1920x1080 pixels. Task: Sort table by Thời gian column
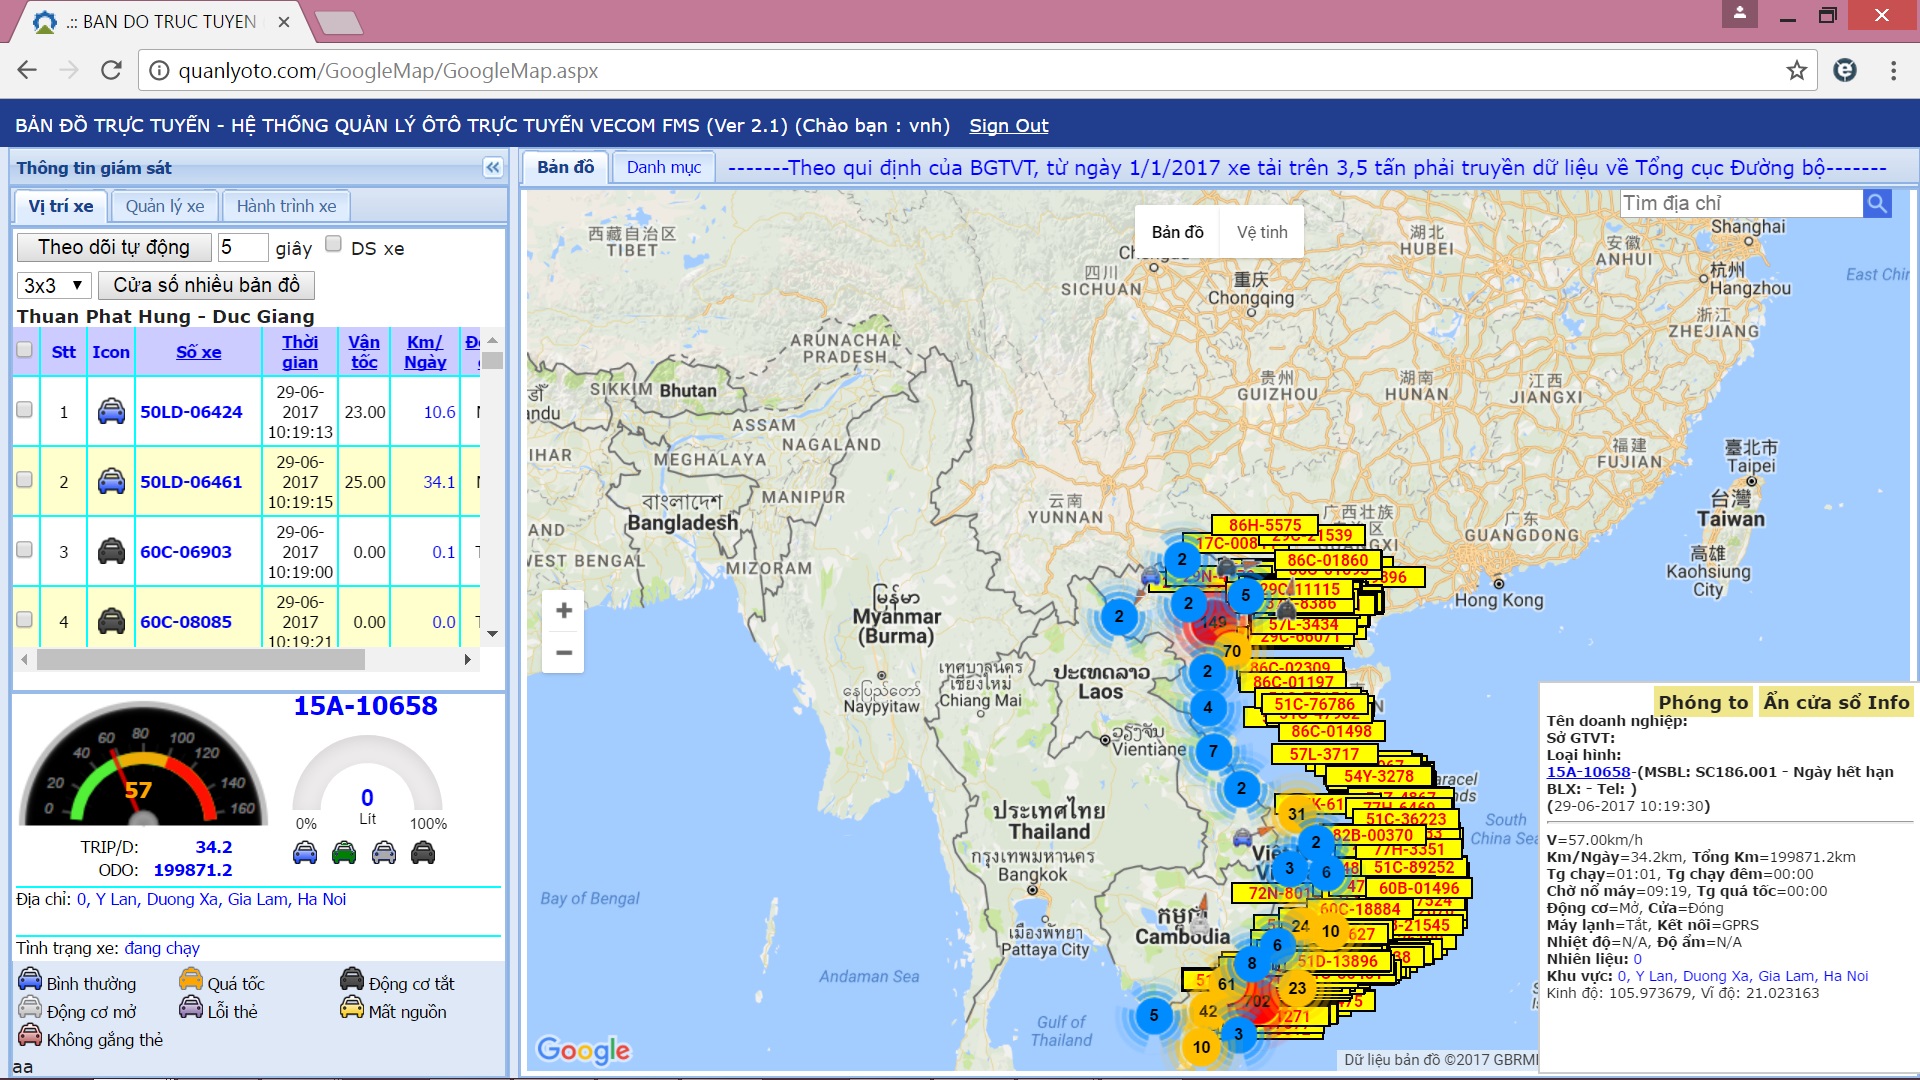coord(300,352)
